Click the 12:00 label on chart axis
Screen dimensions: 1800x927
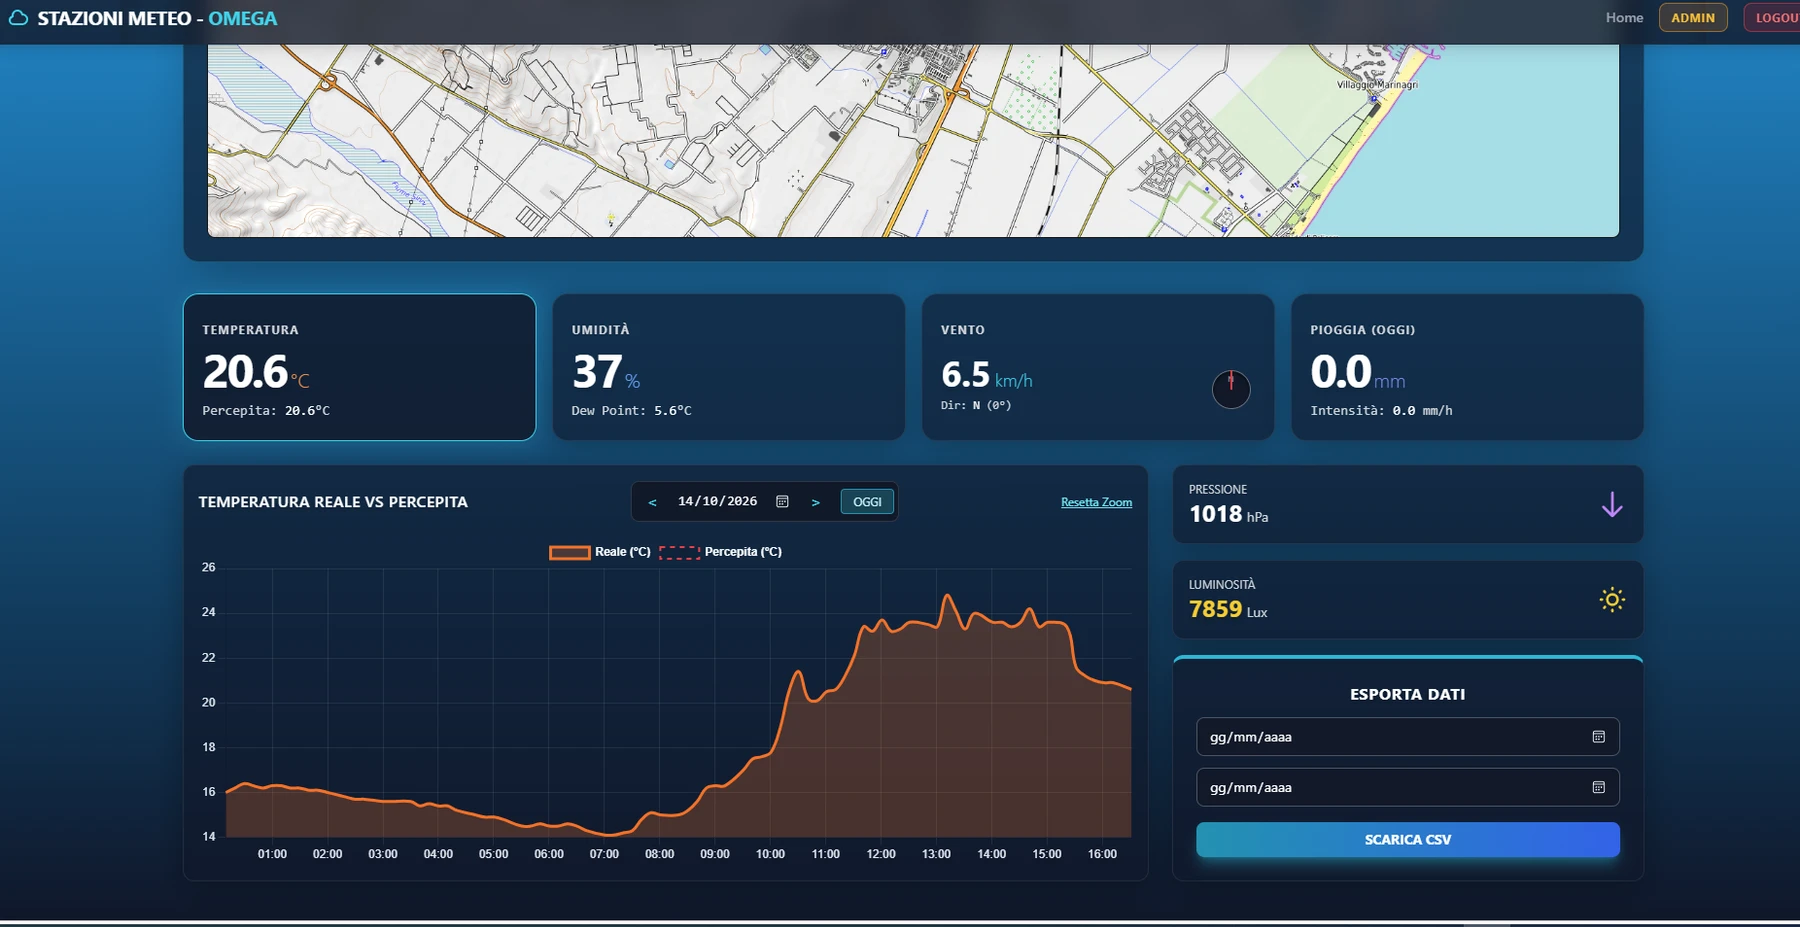coord(881,854)
